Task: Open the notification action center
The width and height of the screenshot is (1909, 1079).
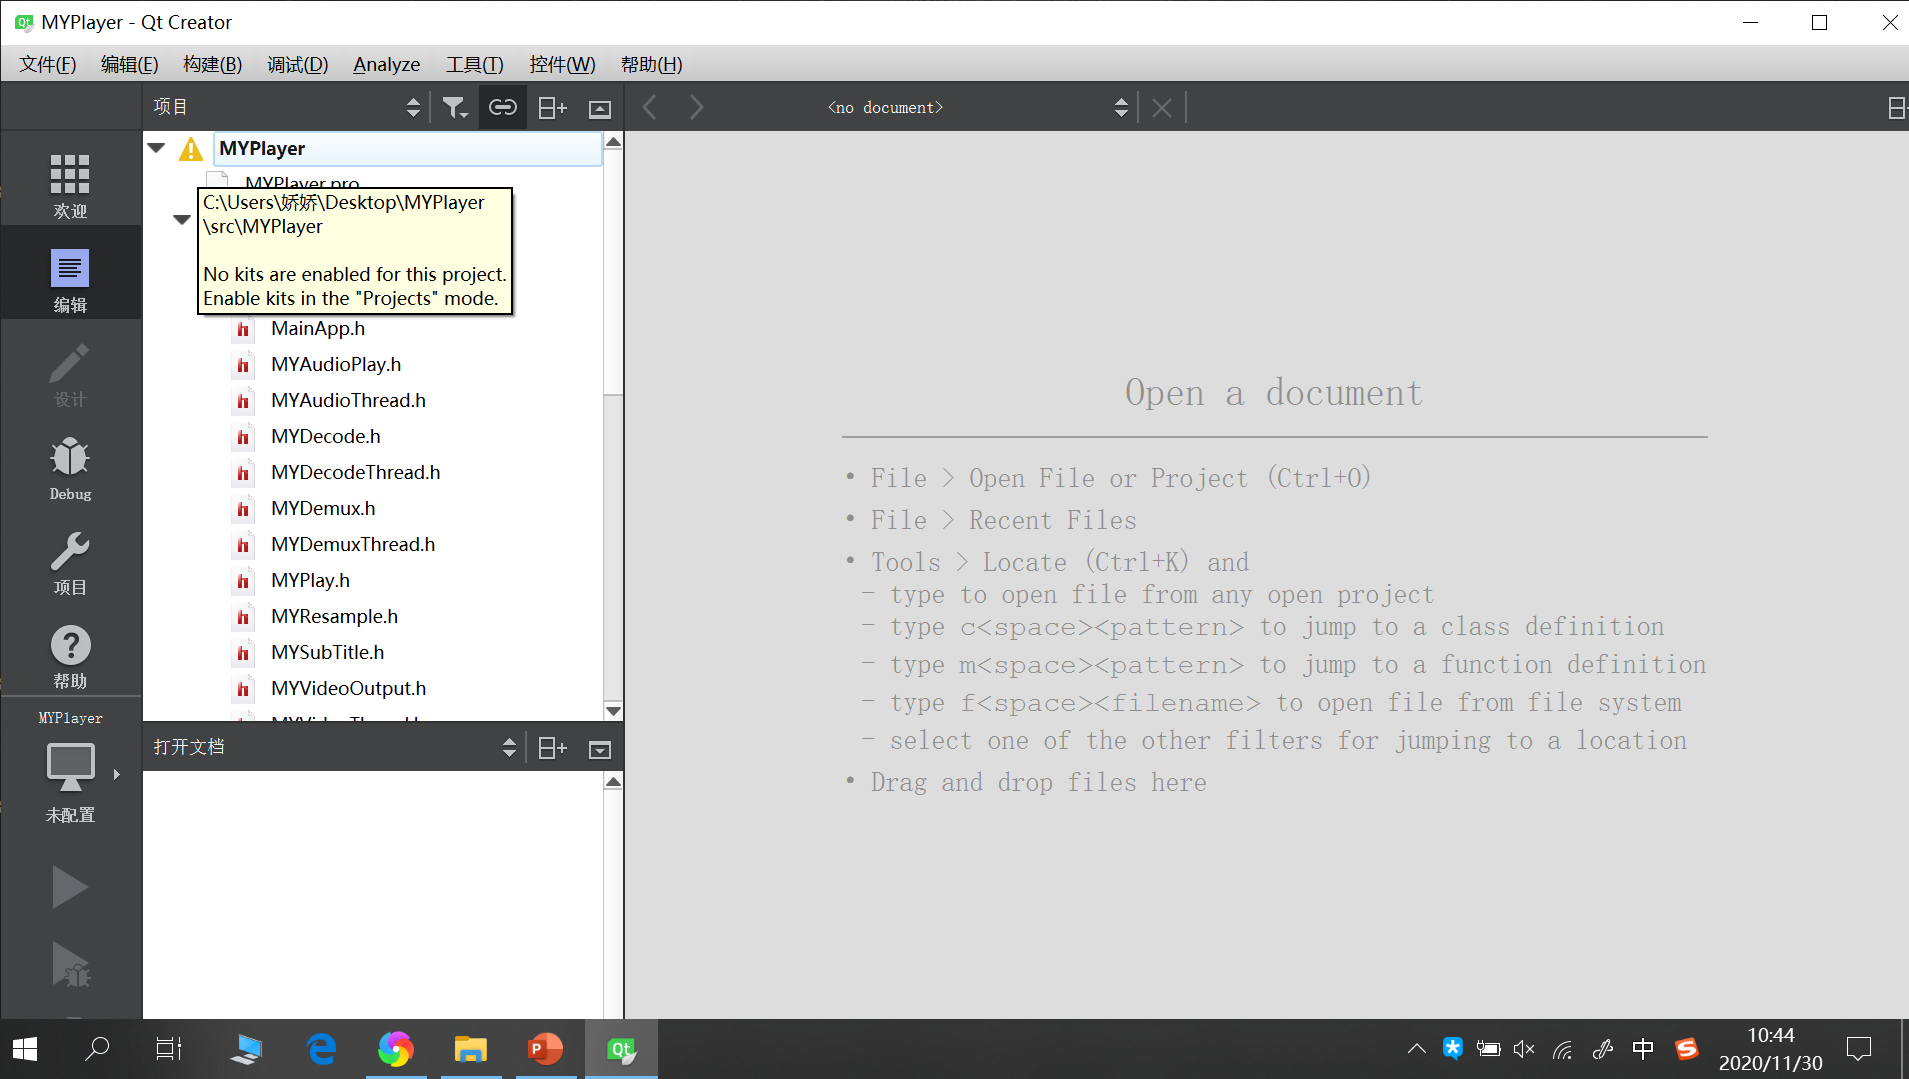Action: coord(1859,1049)
